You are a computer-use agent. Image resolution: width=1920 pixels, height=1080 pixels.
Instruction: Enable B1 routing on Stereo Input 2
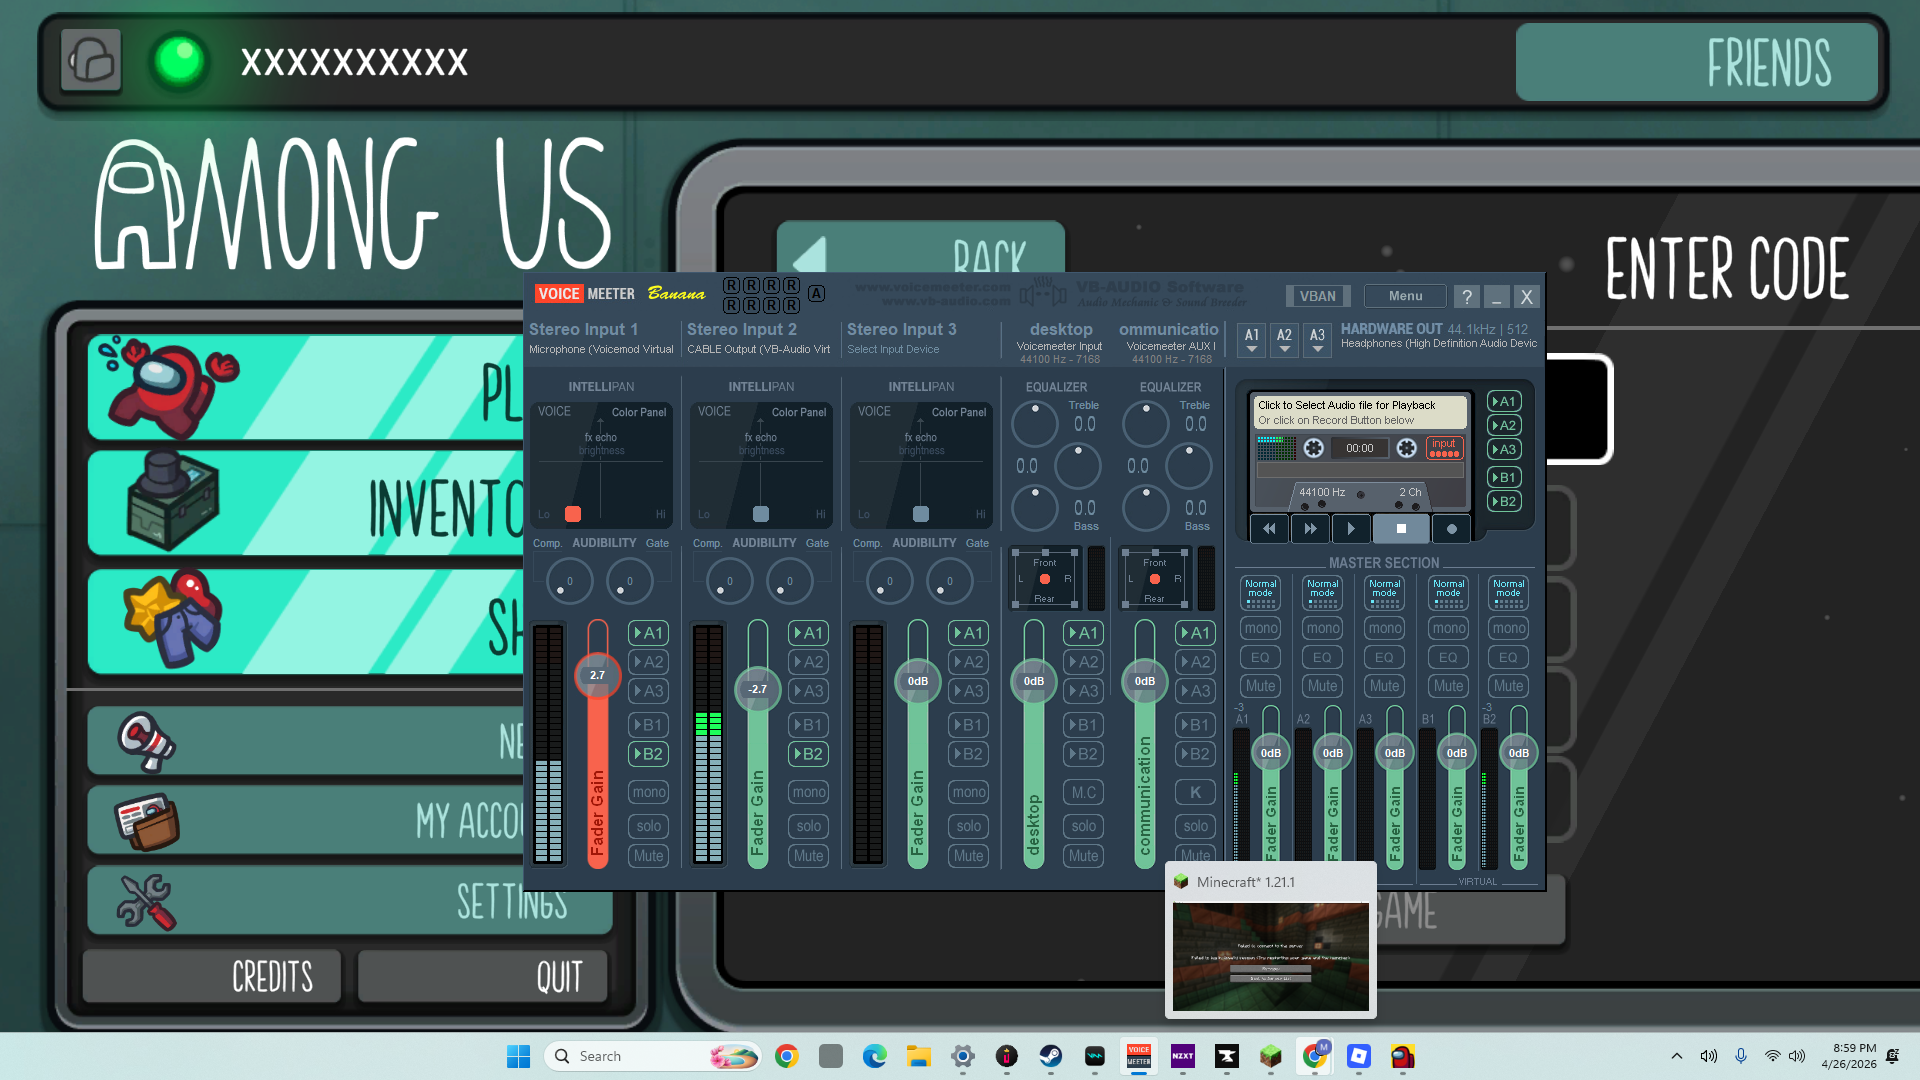pyautogui.click(x=808, y=725)
